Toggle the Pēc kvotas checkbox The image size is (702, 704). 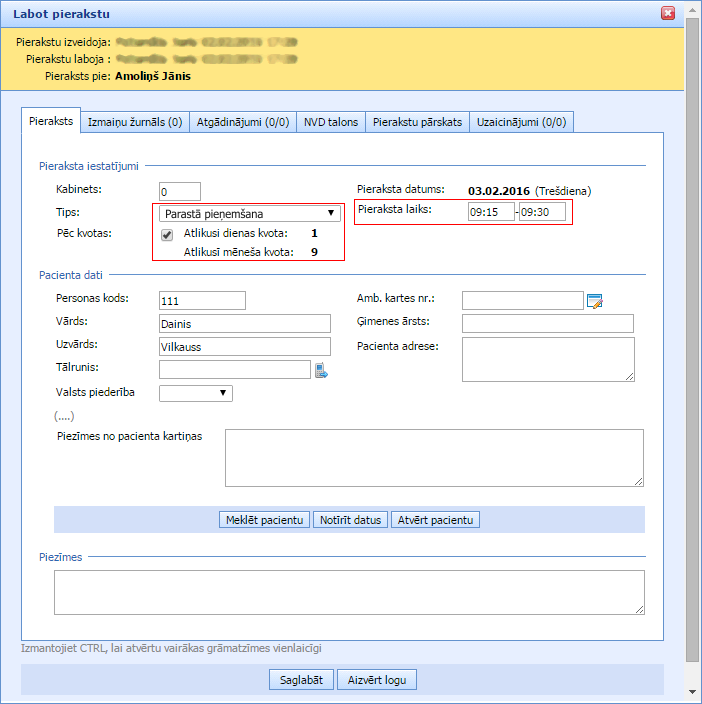167,235
